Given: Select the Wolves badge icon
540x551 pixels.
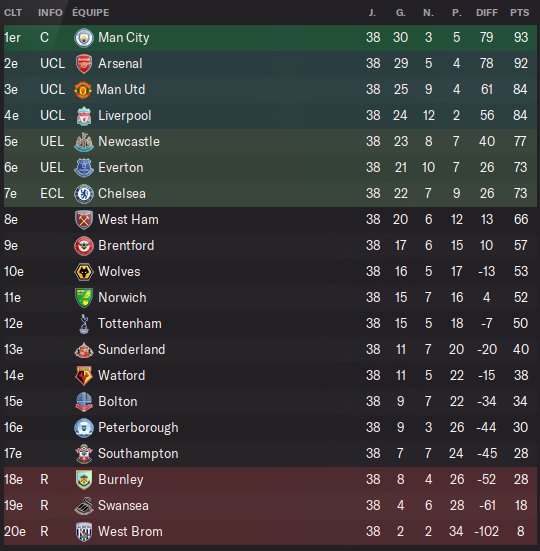Looking at the screenshot, I should tap(84, 272).
